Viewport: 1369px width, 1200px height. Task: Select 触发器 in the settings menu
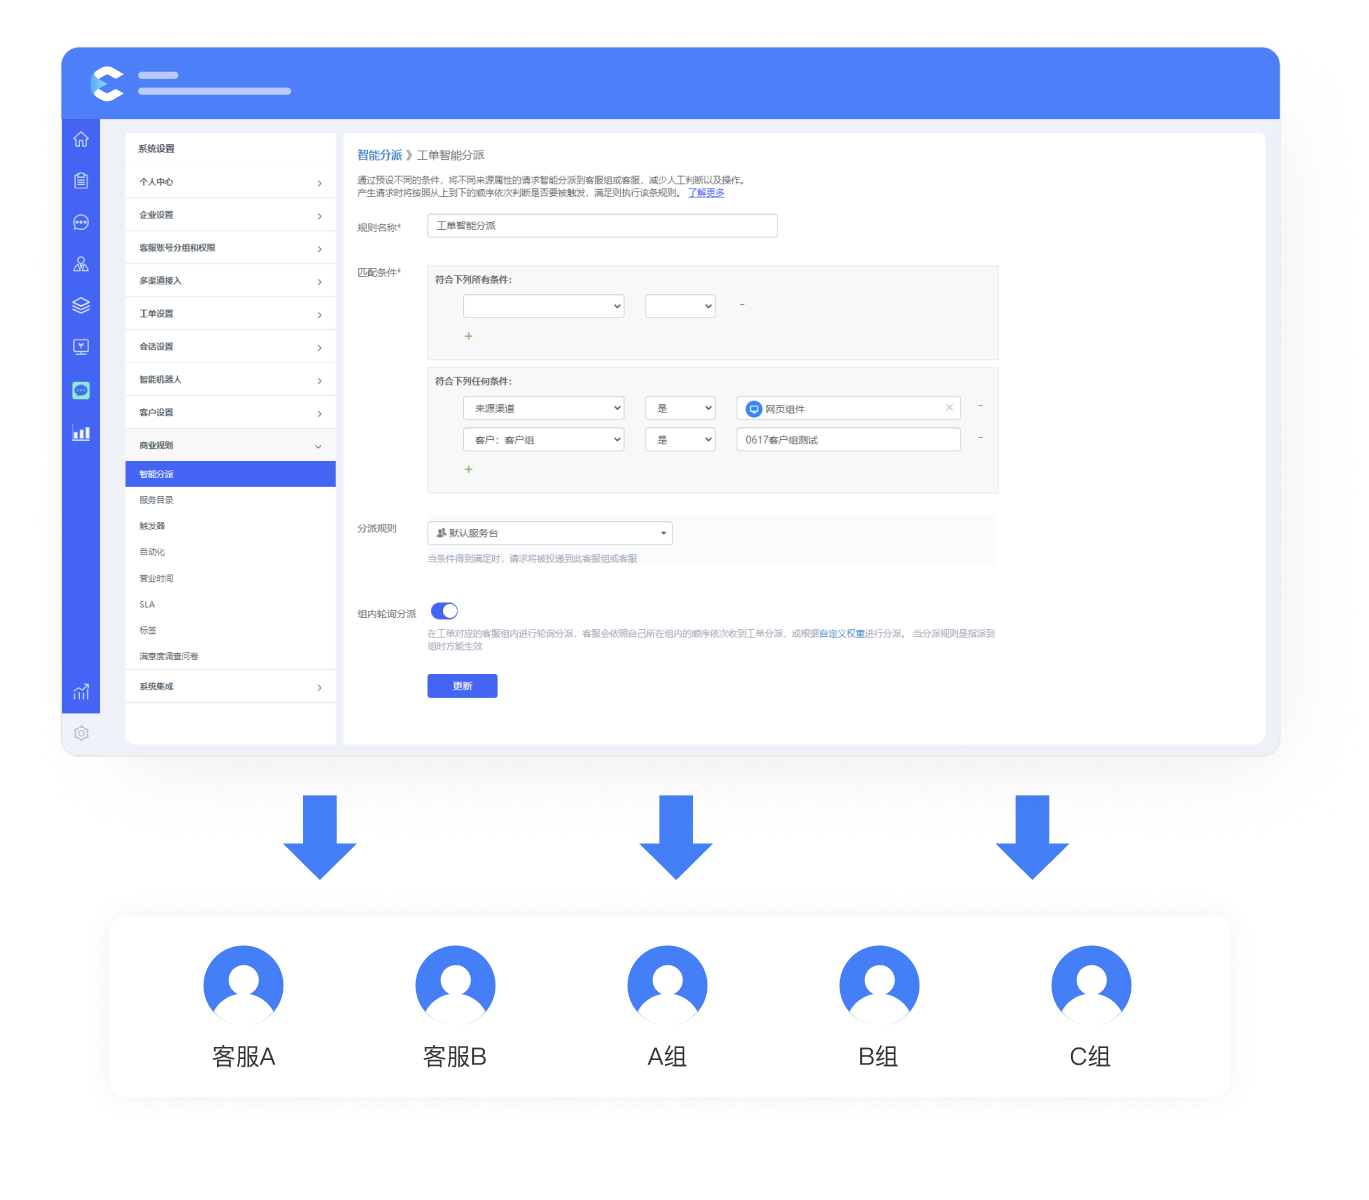[x=152, y=526]
